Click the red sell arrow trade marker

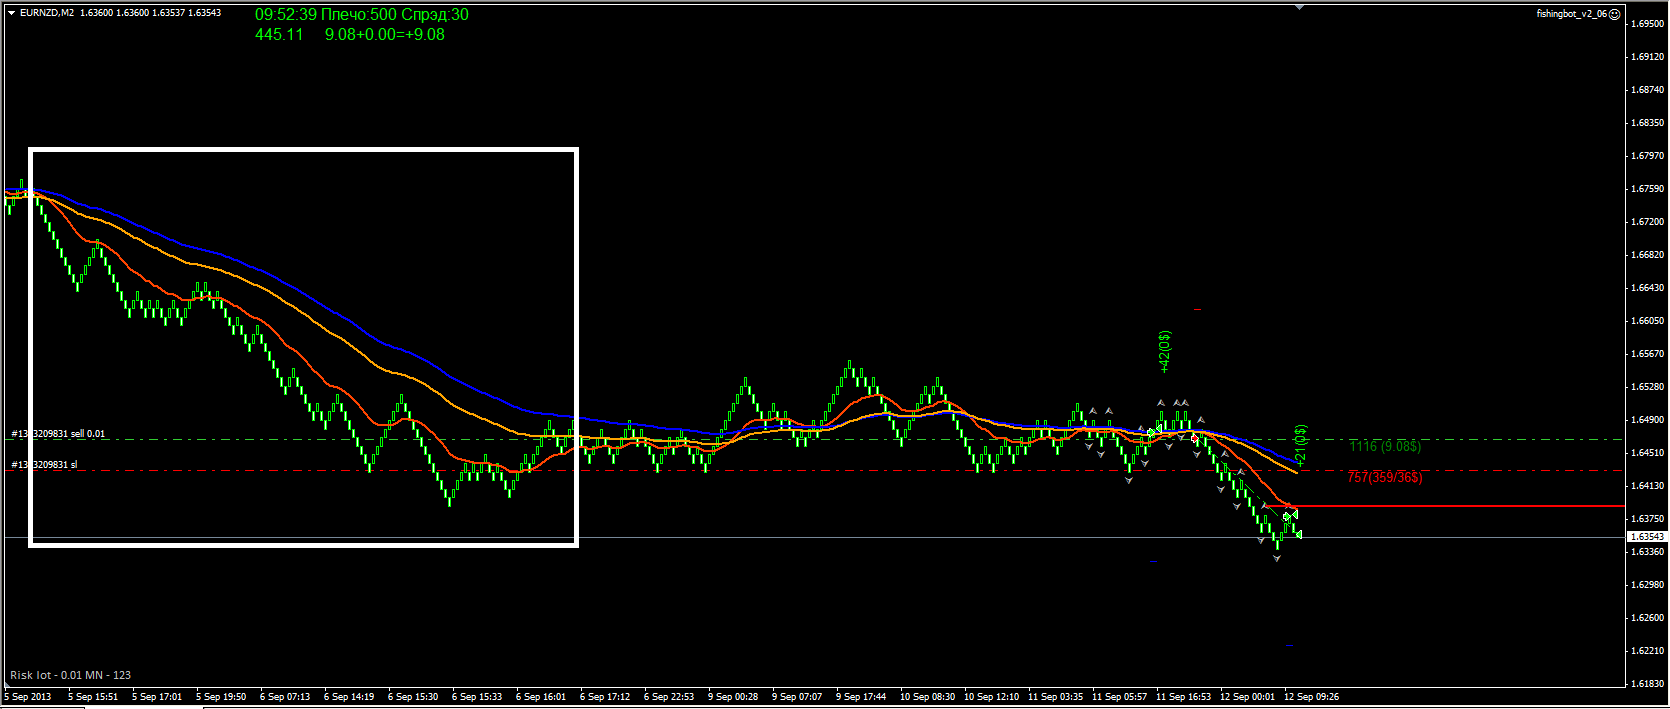[1195, 438]
